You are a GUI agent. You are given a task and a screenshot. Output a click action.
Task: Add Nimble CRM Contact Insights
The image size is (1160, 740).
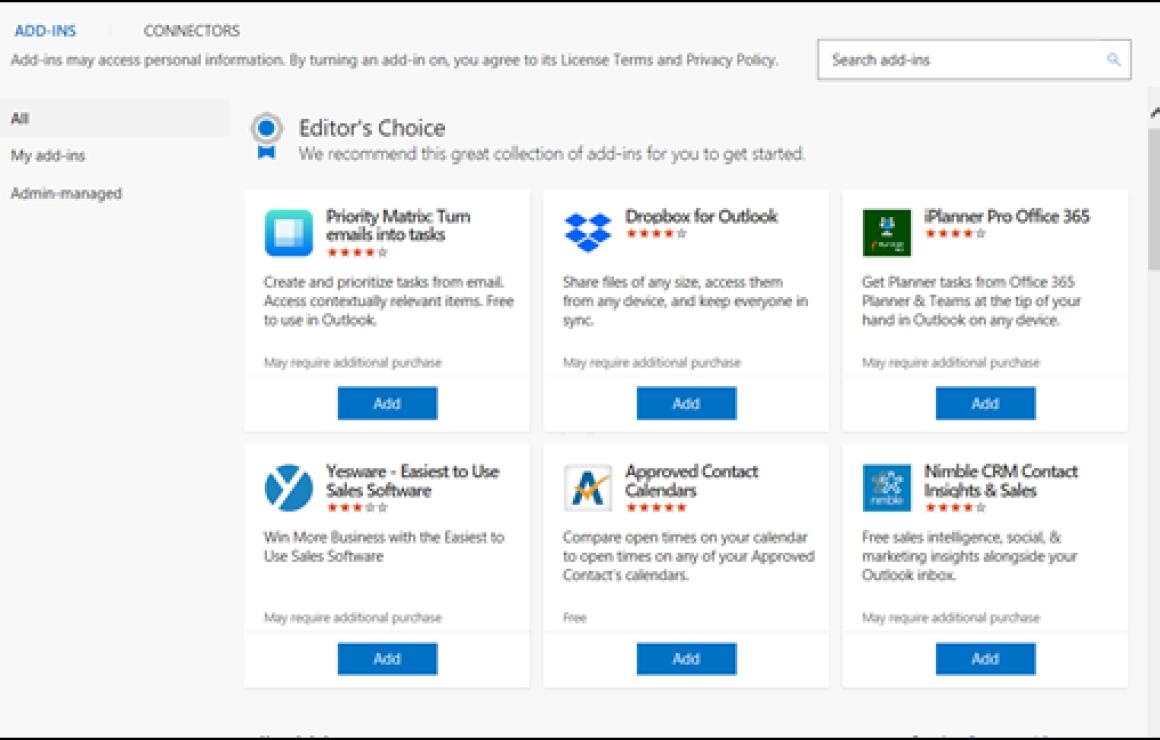[985, 659]
